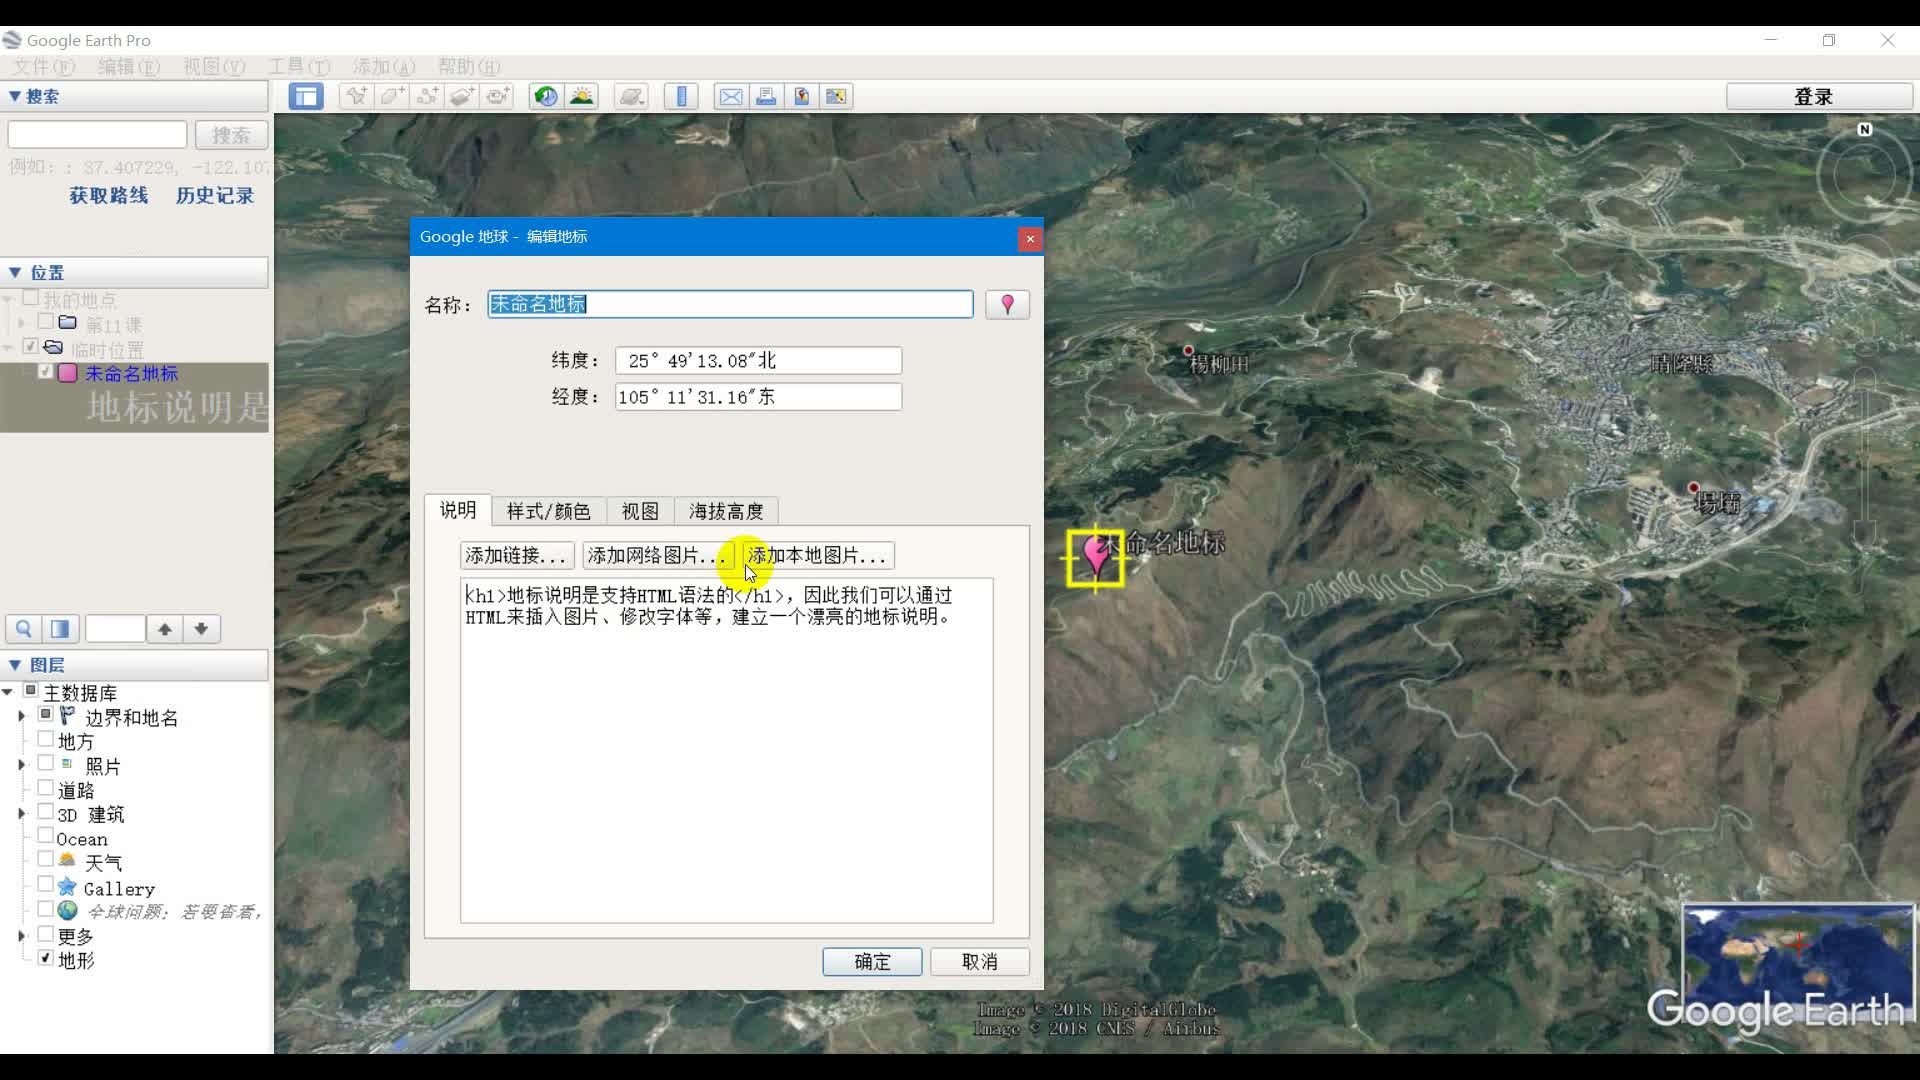Expand the 第11课 folder node
The image size is (1920, 1080).
pos(21,323)
